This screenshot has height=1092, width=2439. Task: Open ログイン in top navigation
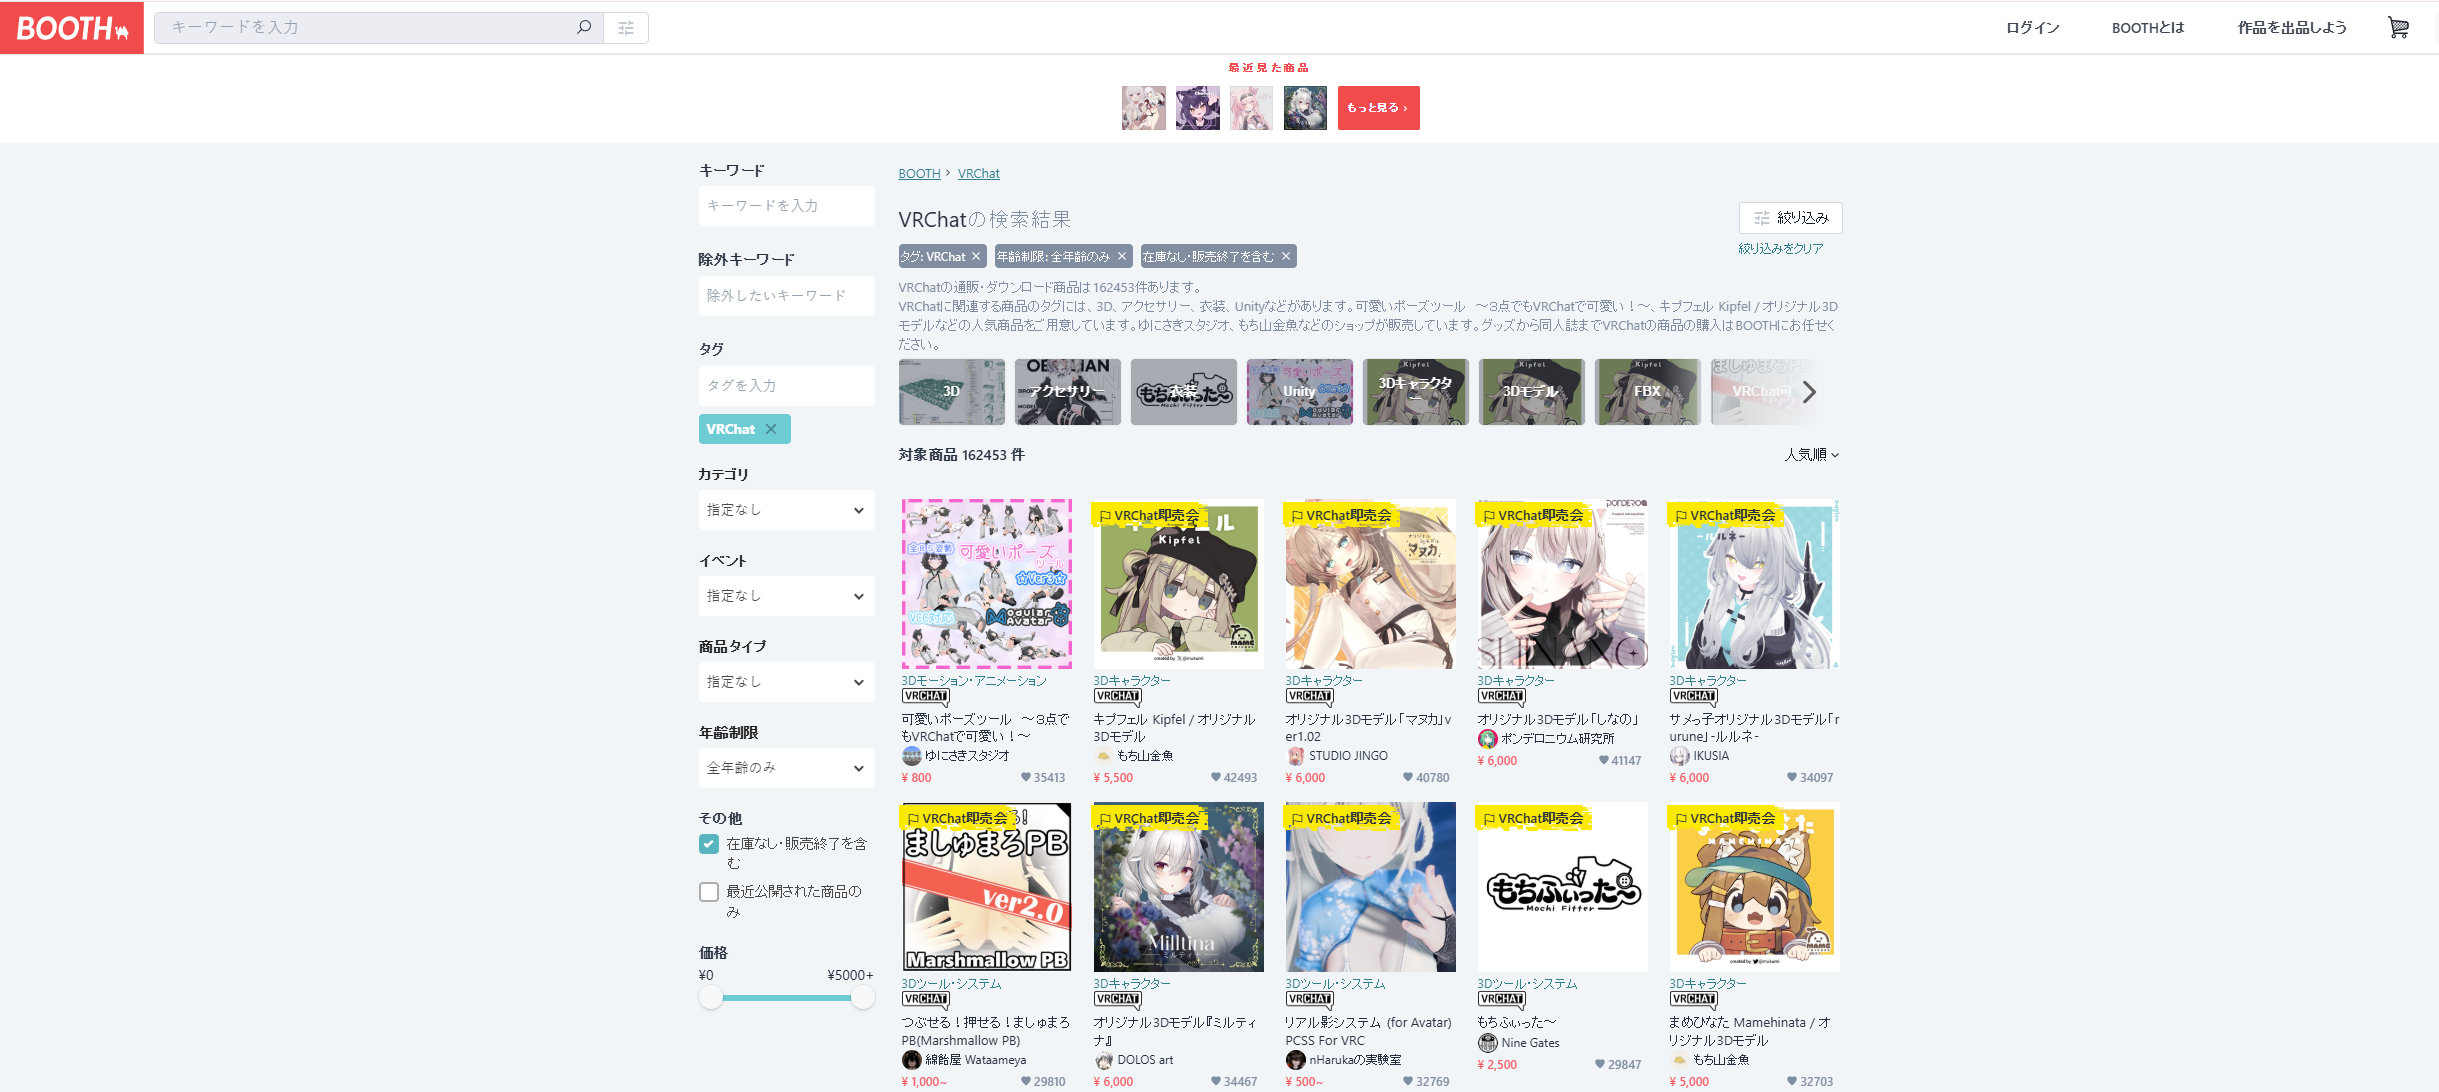coord(2032,28)
